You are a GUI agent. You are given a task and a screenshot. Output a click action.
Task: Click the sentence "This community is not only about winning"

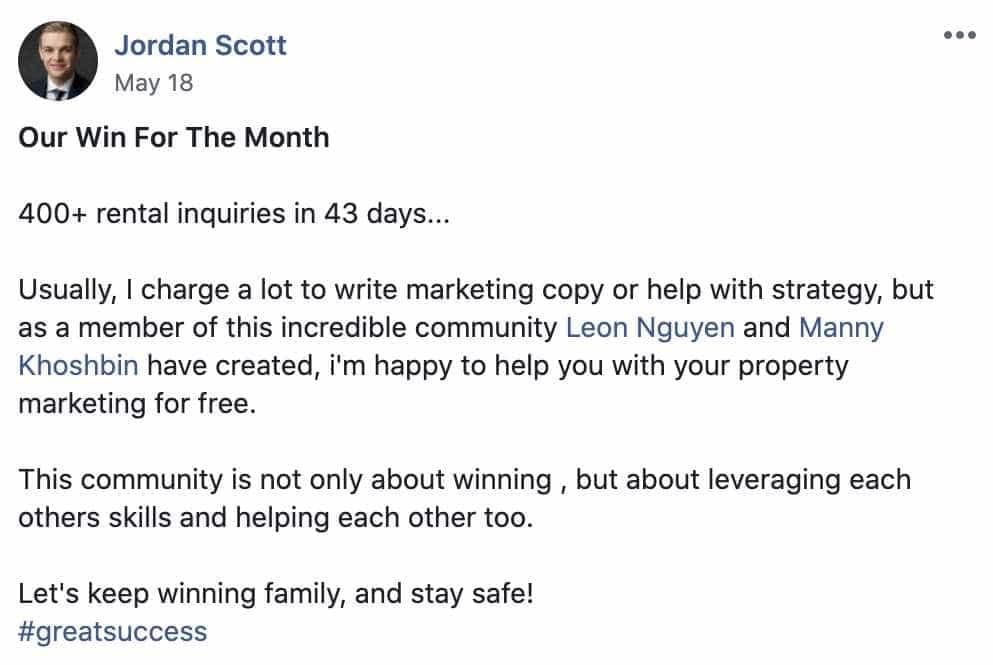point(285,480)
